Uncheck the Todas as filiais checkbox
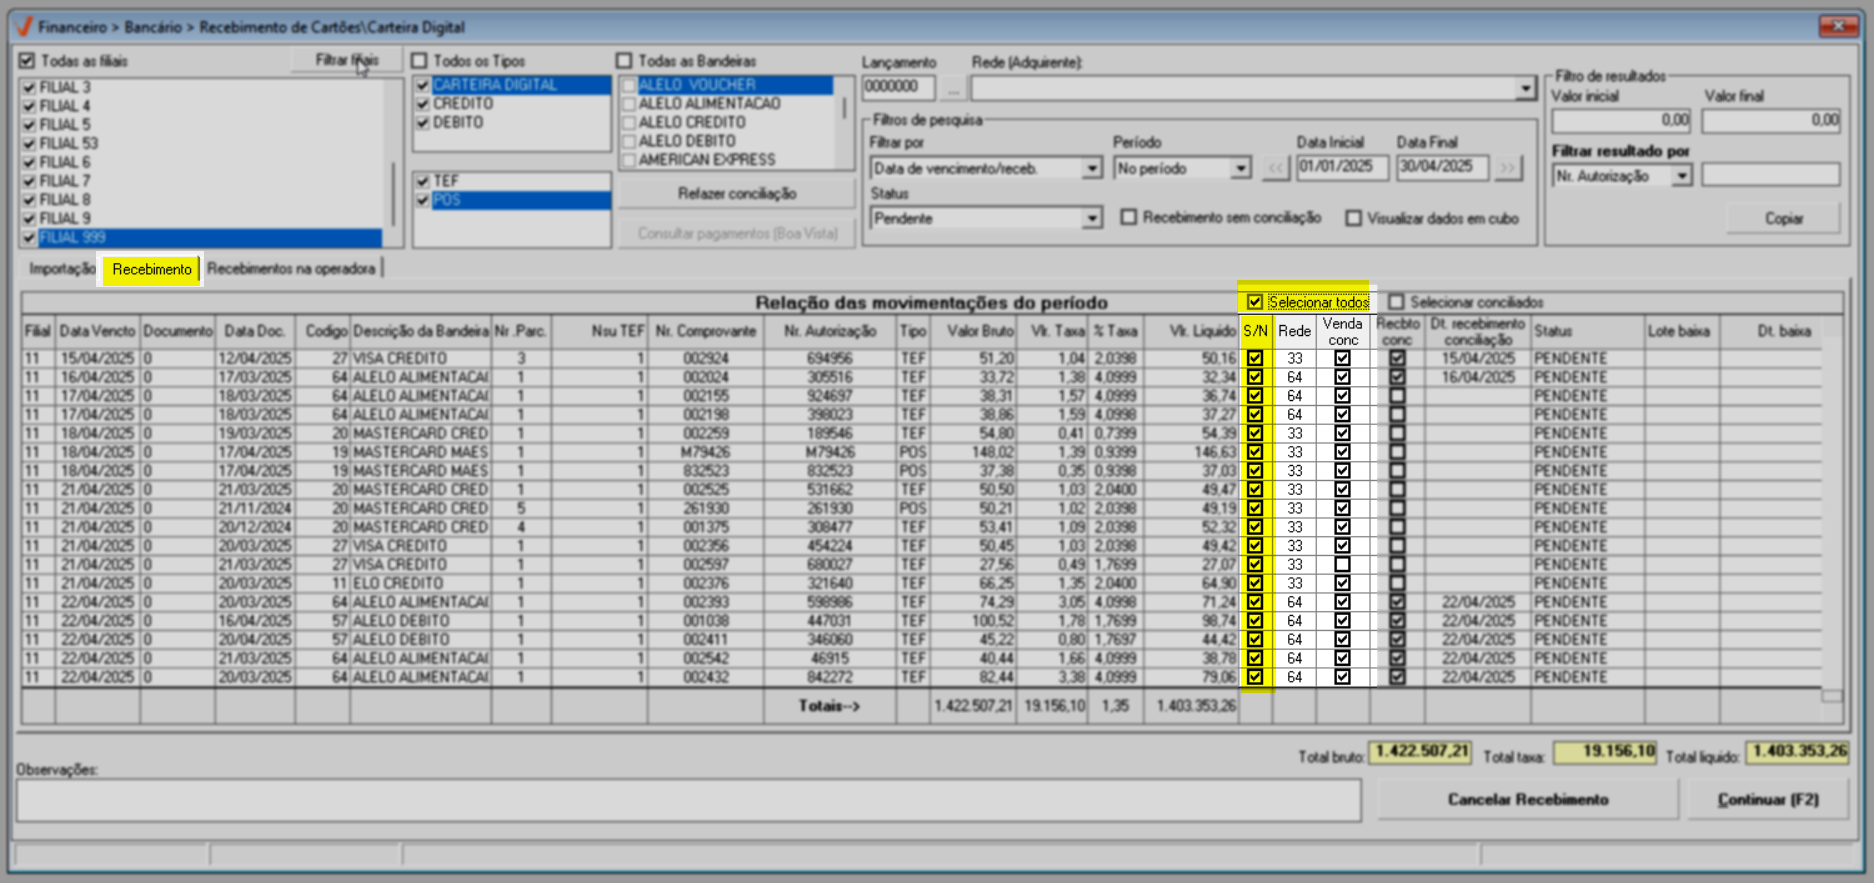The width and height of the screenshot is (1874, 883). pos(27,61)
